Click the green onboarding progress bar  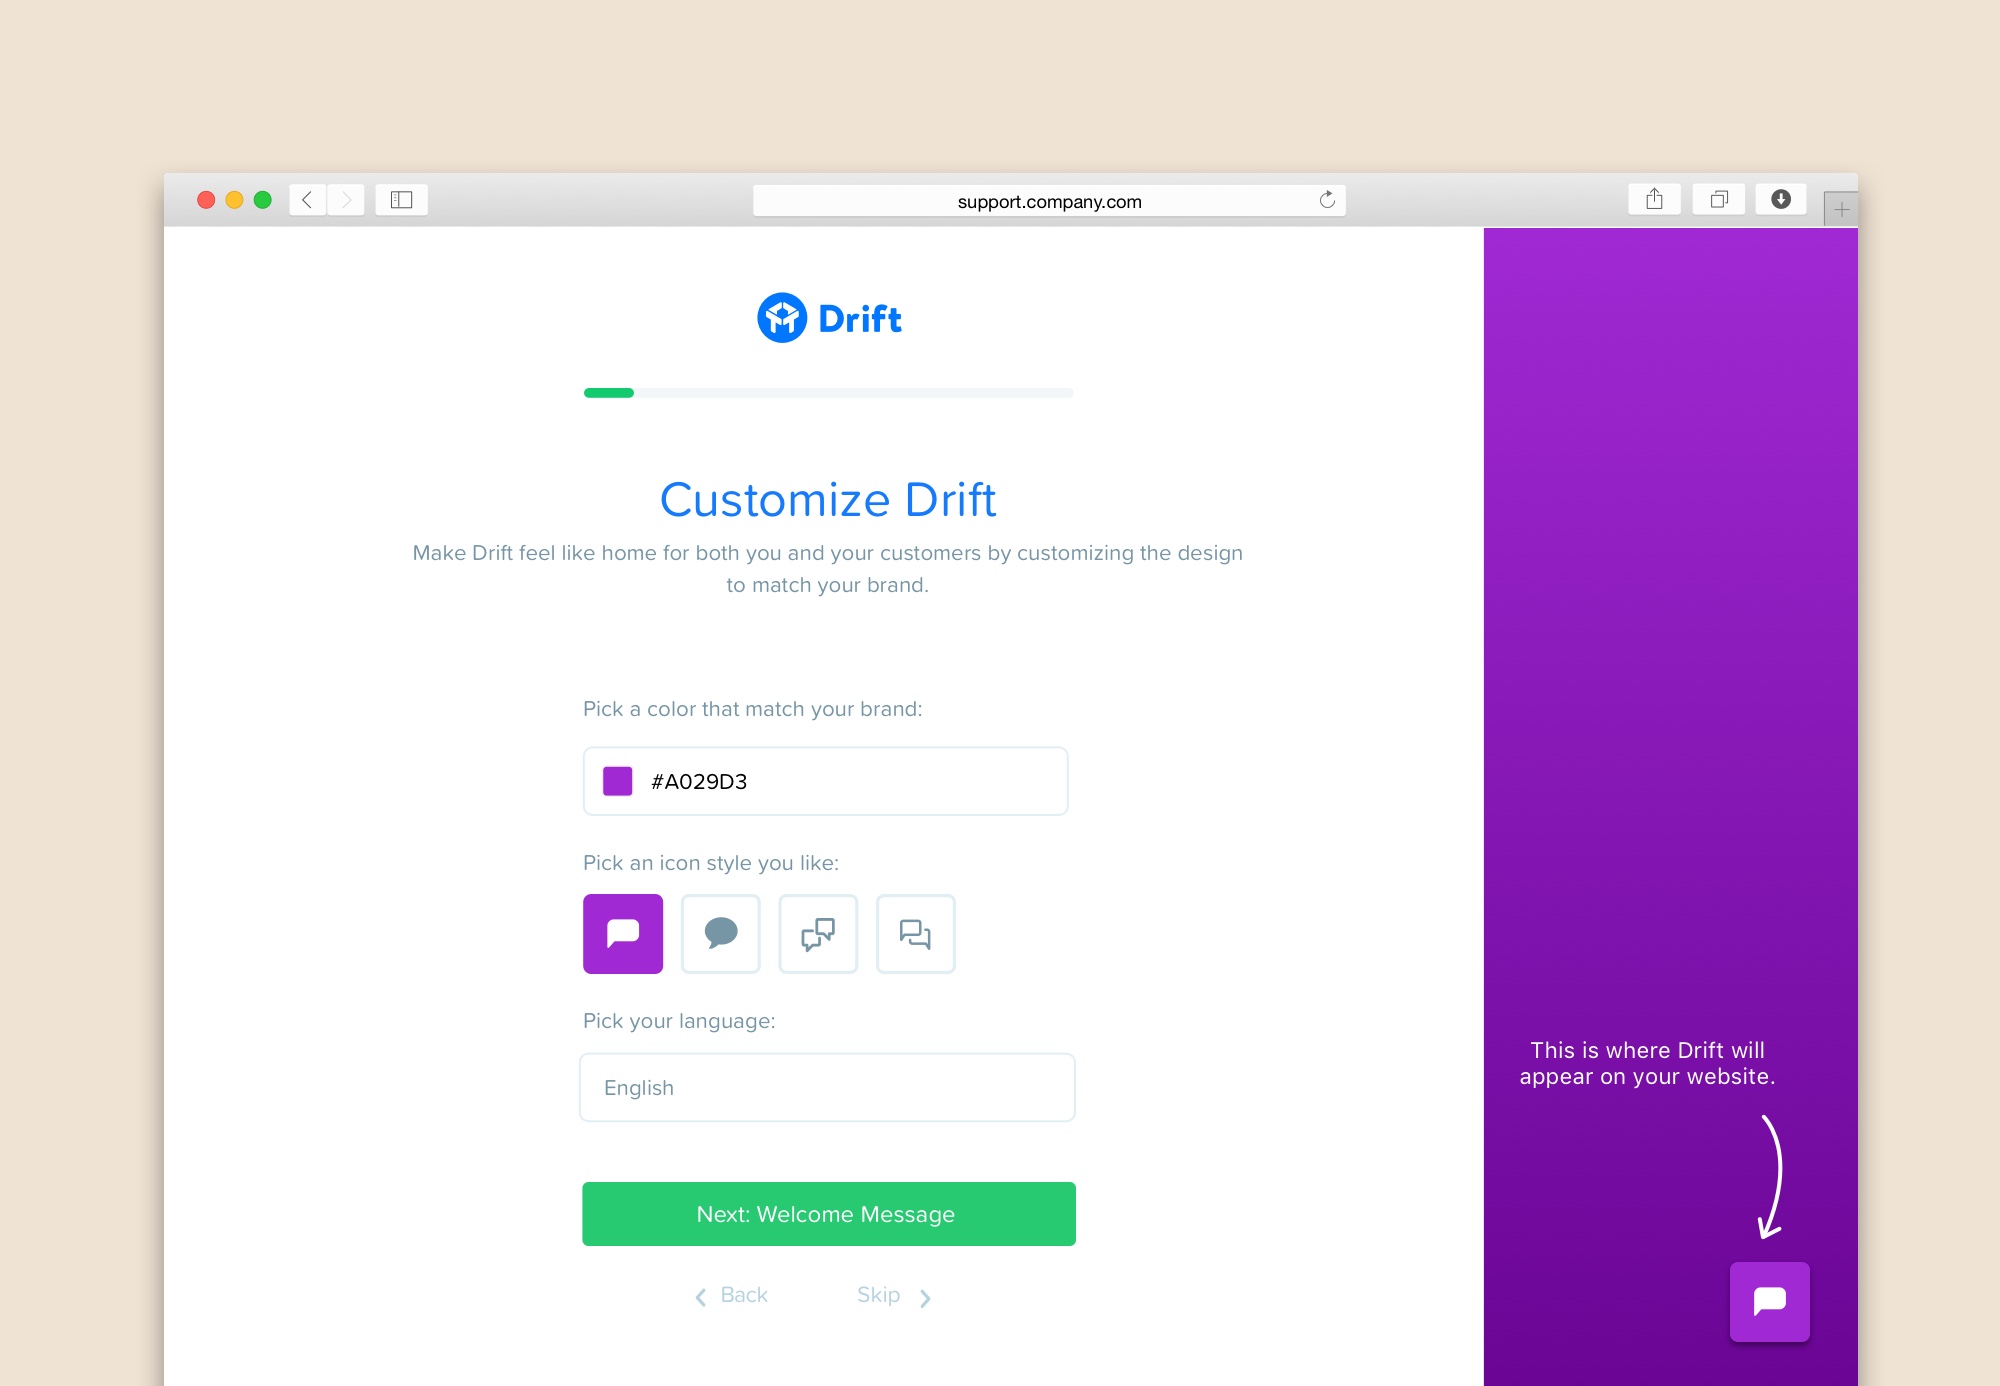click(829, 393)
